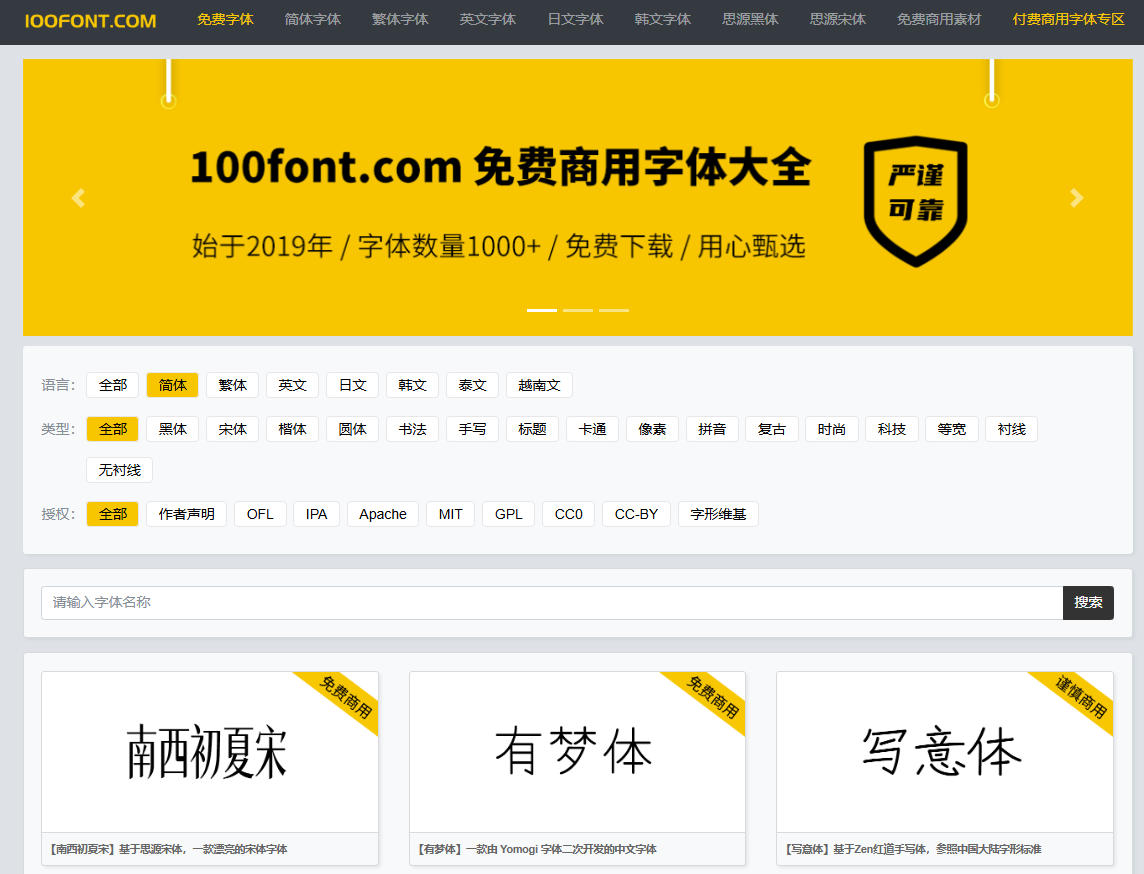Select the 黑体 type filter

[x=172, y=429]
